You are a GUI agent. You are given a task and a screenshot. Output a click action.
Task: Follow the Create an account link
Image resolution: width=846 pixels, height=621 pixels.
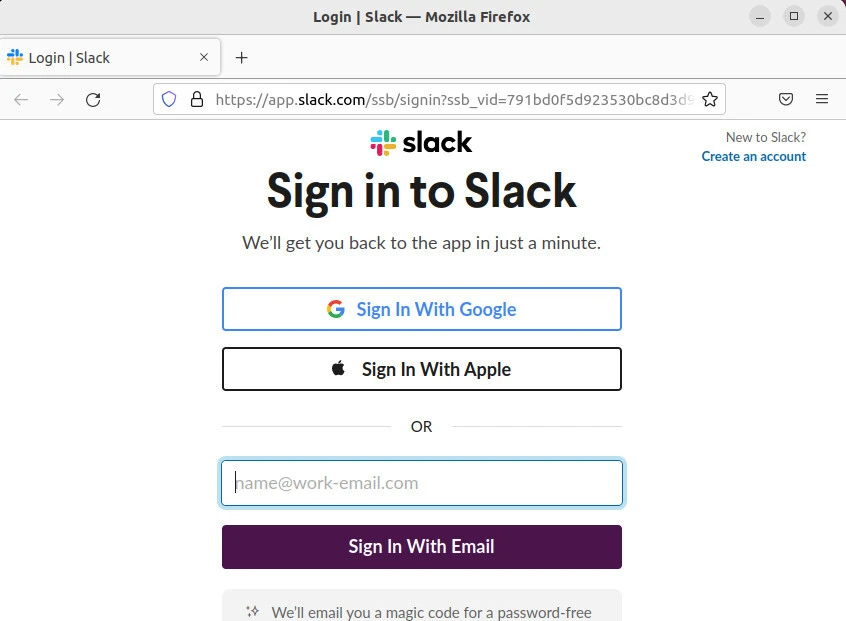pyautogui.click(x=753, y=156)
